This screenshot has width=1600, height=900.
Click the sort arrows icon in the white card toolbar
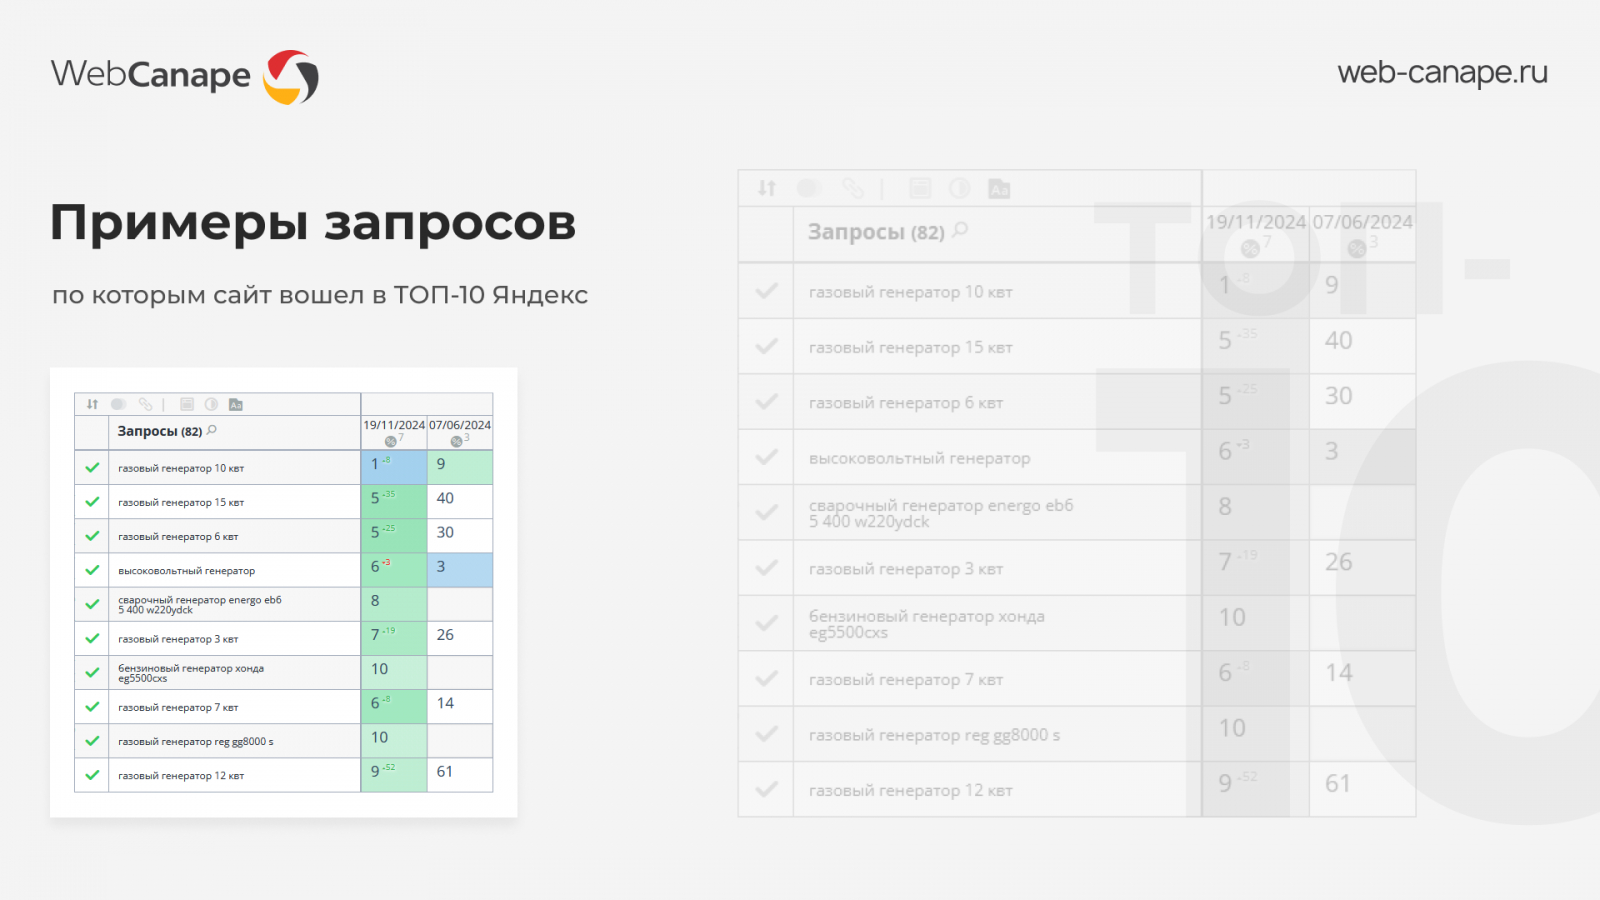[x=92, y=404]
